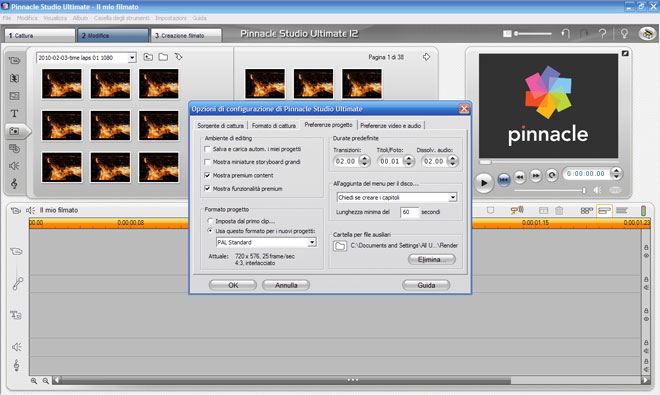Open the Titles tab with T icon

tap(14, 113)
